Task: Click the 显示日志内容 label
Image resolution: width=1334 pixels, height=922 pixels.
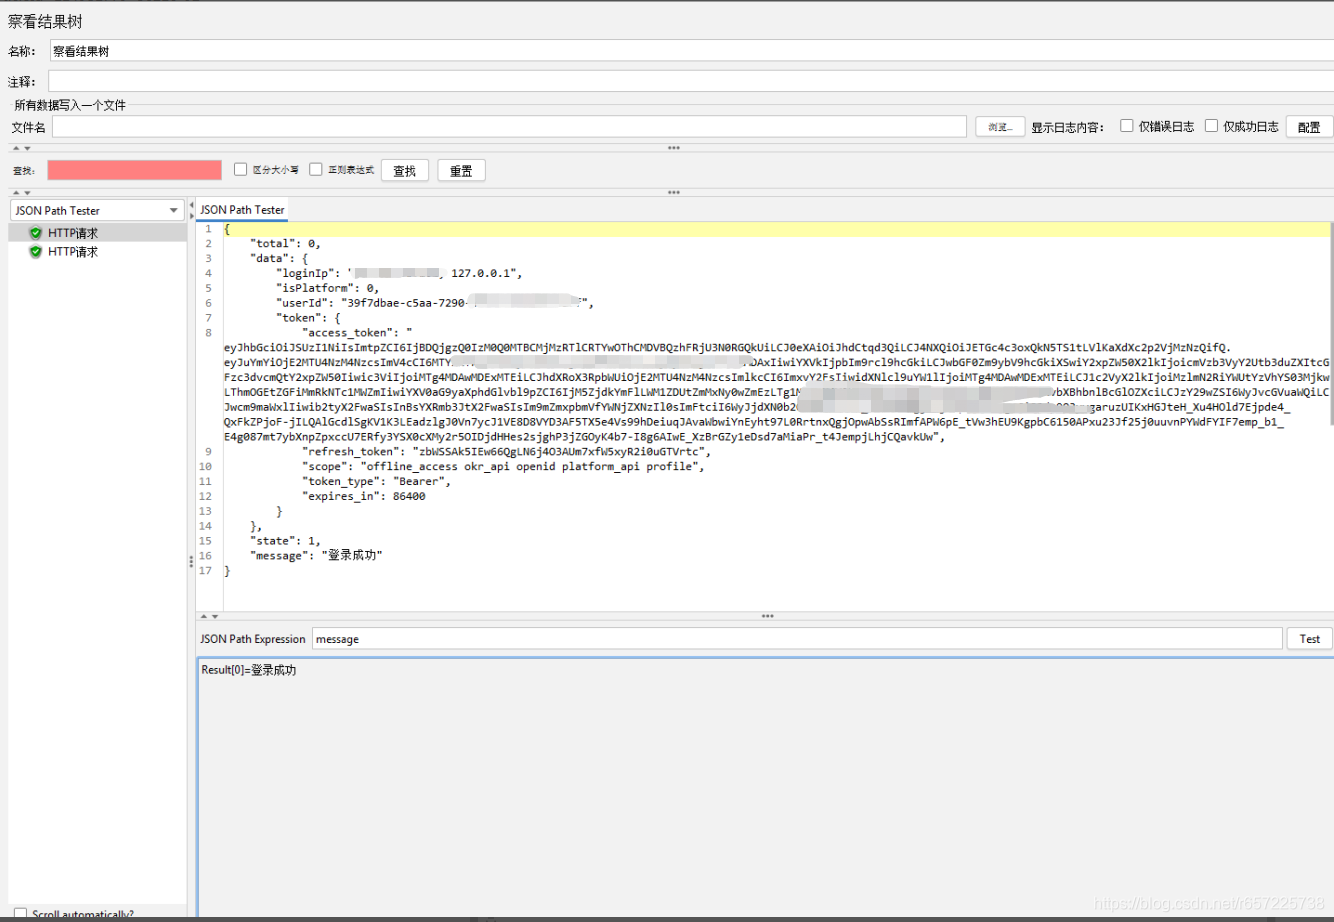Action: pos(1067,127)
